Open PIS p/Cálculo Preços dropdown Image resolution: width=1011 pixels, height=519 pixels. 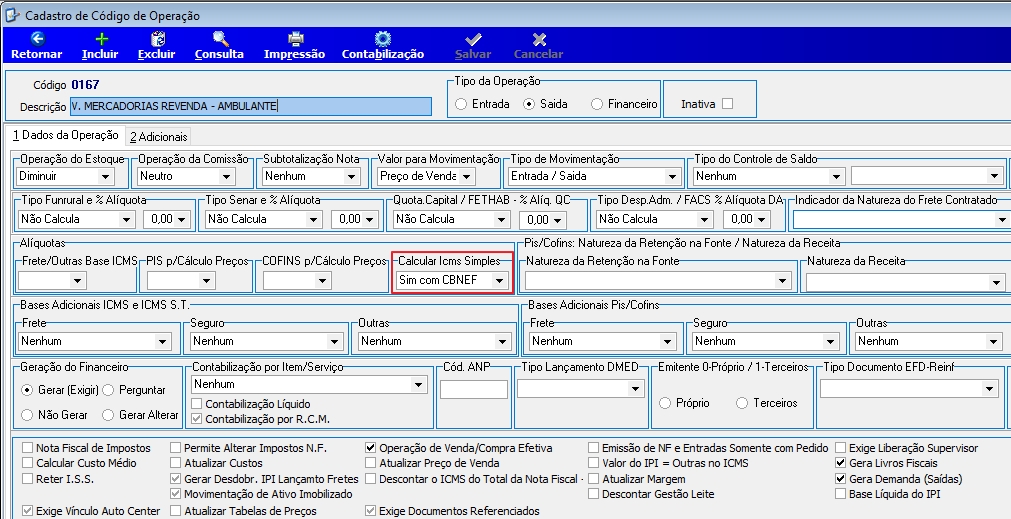[x=206, y=280]
